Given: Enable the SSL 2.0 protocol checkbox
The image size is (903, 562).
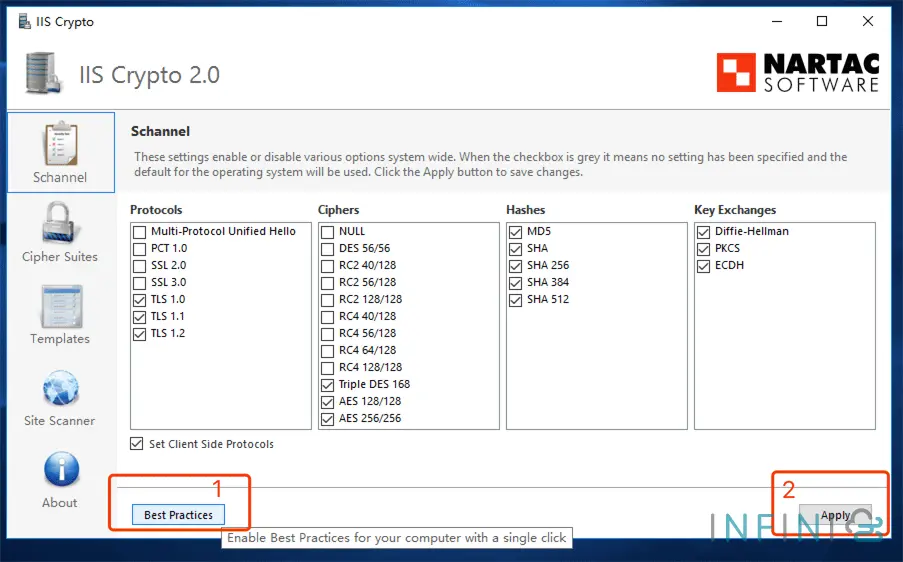Looking at the screenshot, I should 139,266.
